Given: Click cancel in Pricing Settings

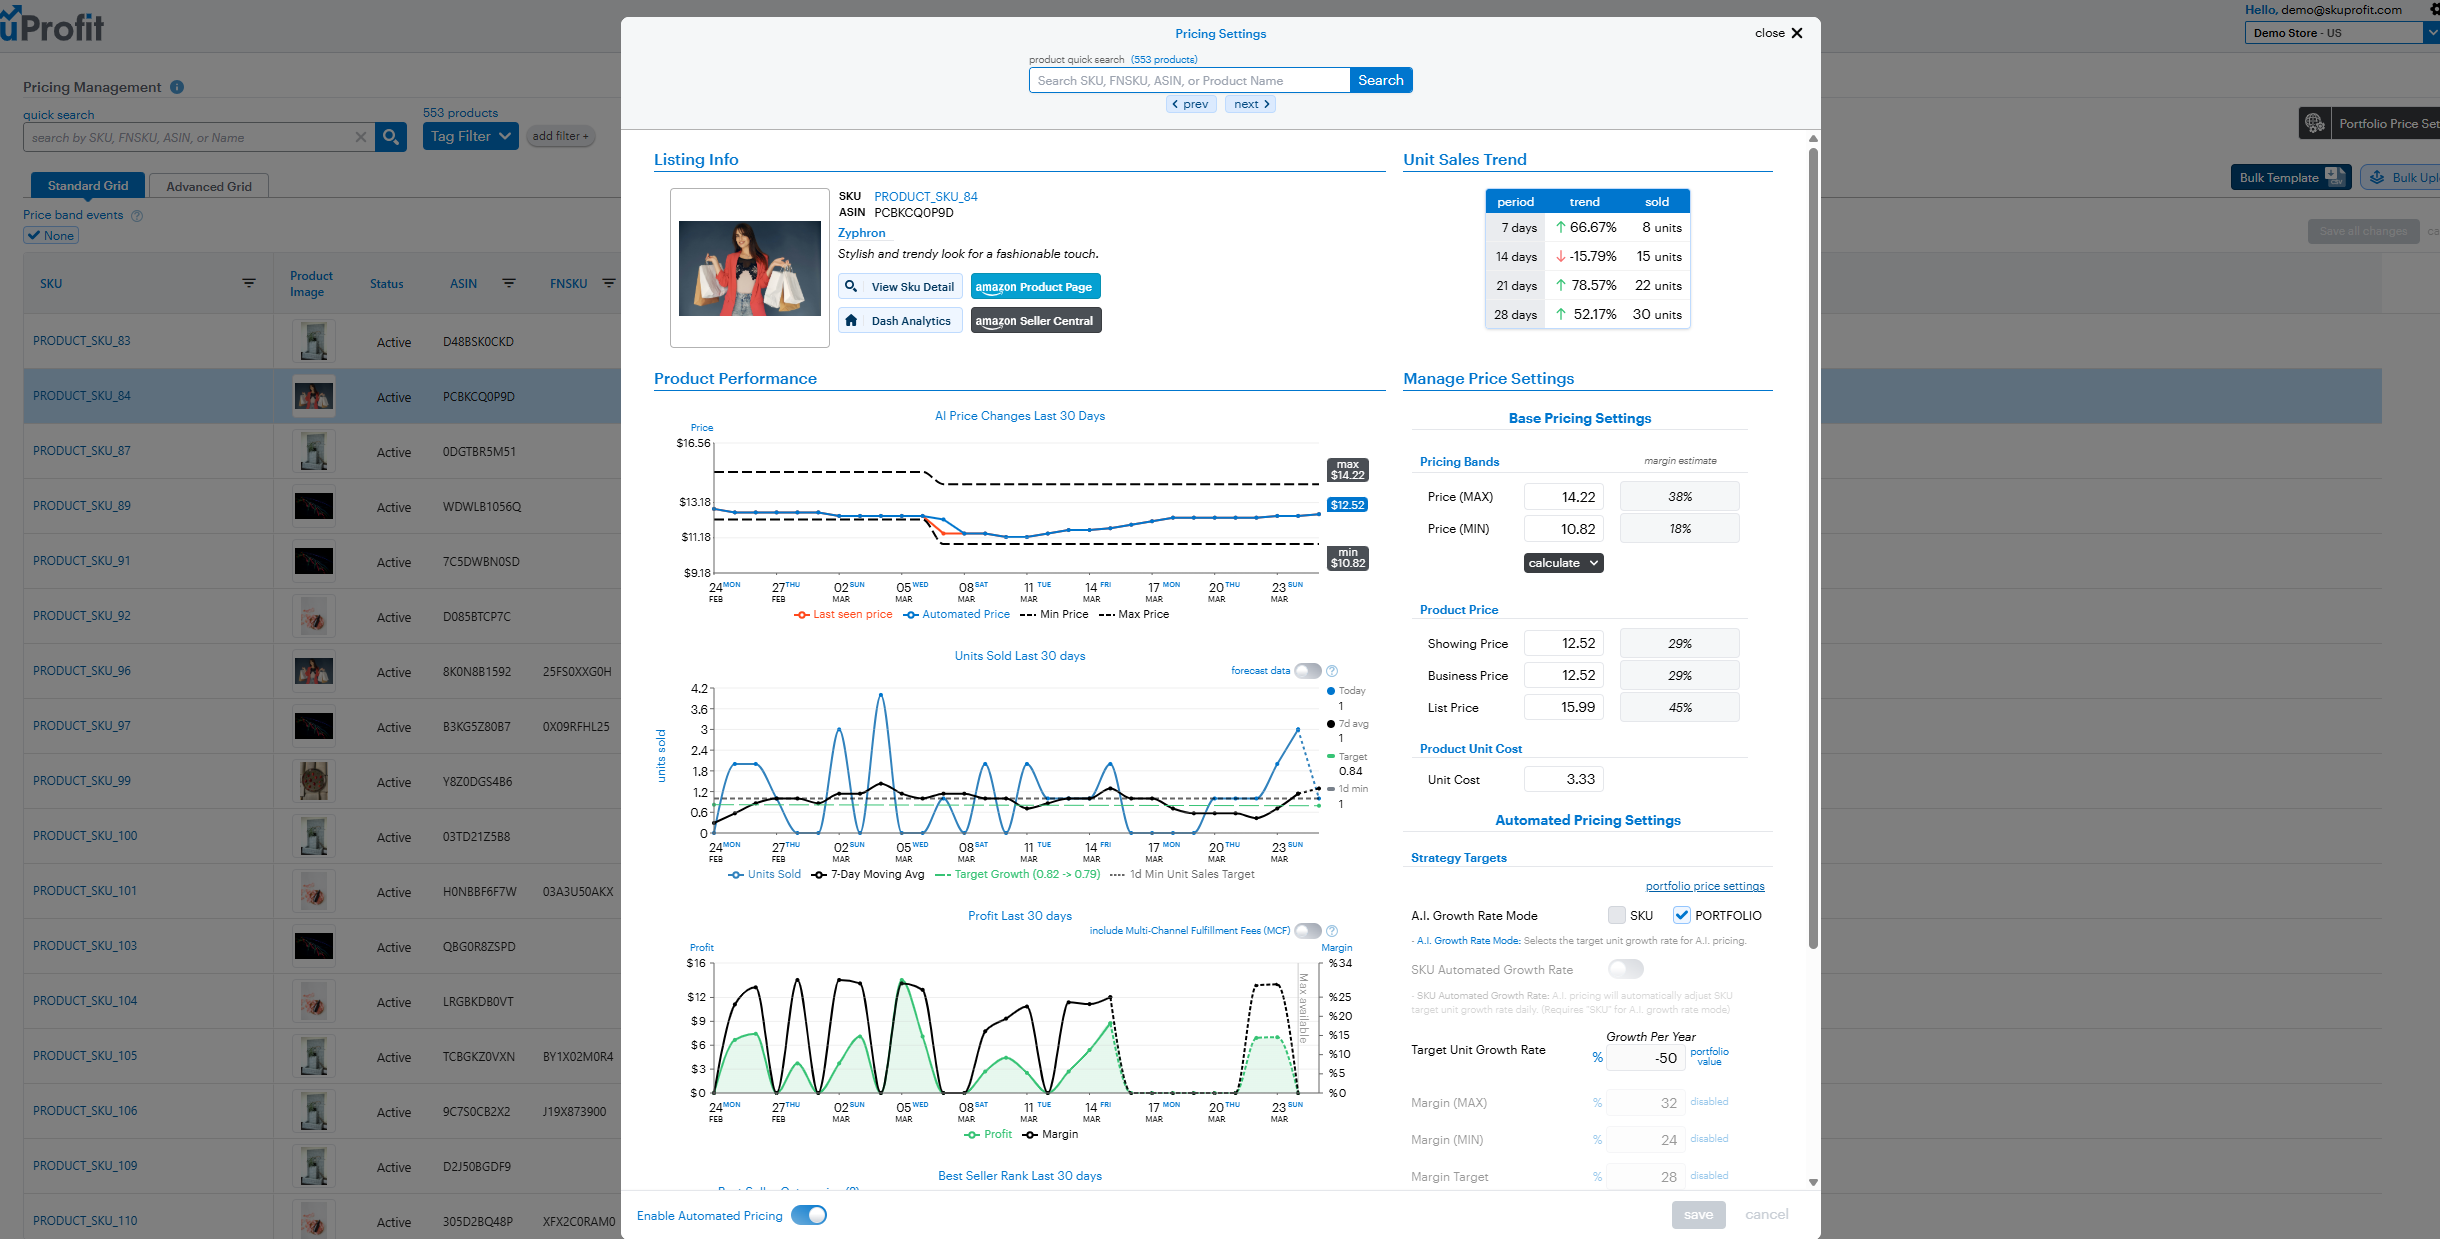Looking at the screenshot, I should tap(1767, 1215).
